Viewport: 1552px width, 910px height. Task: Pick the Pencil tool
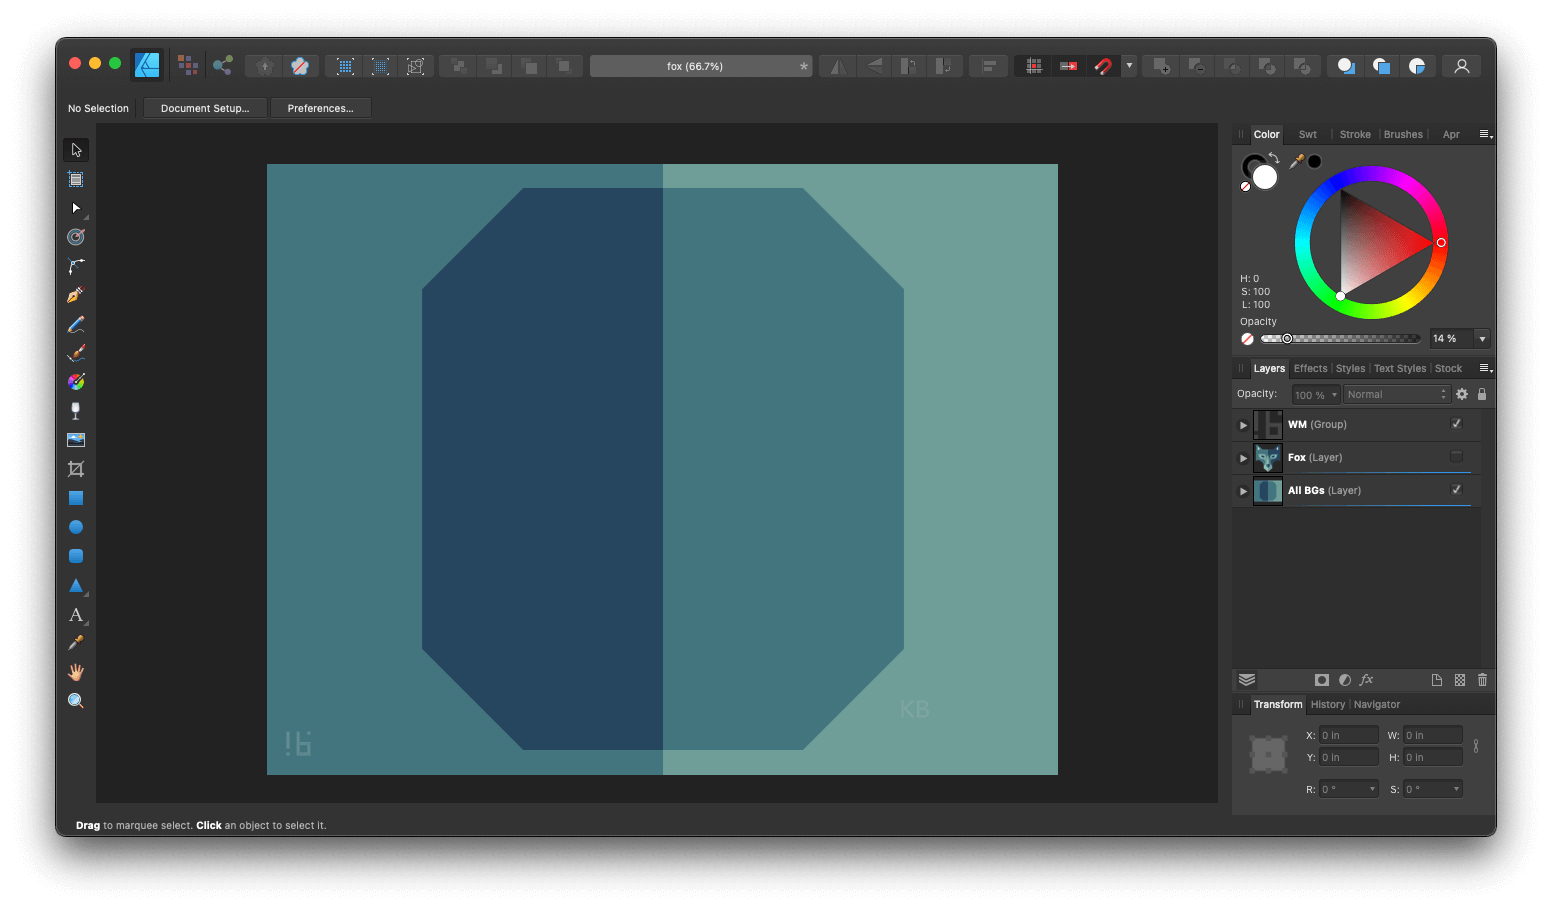pyautogui.click(x=76, y=323)
